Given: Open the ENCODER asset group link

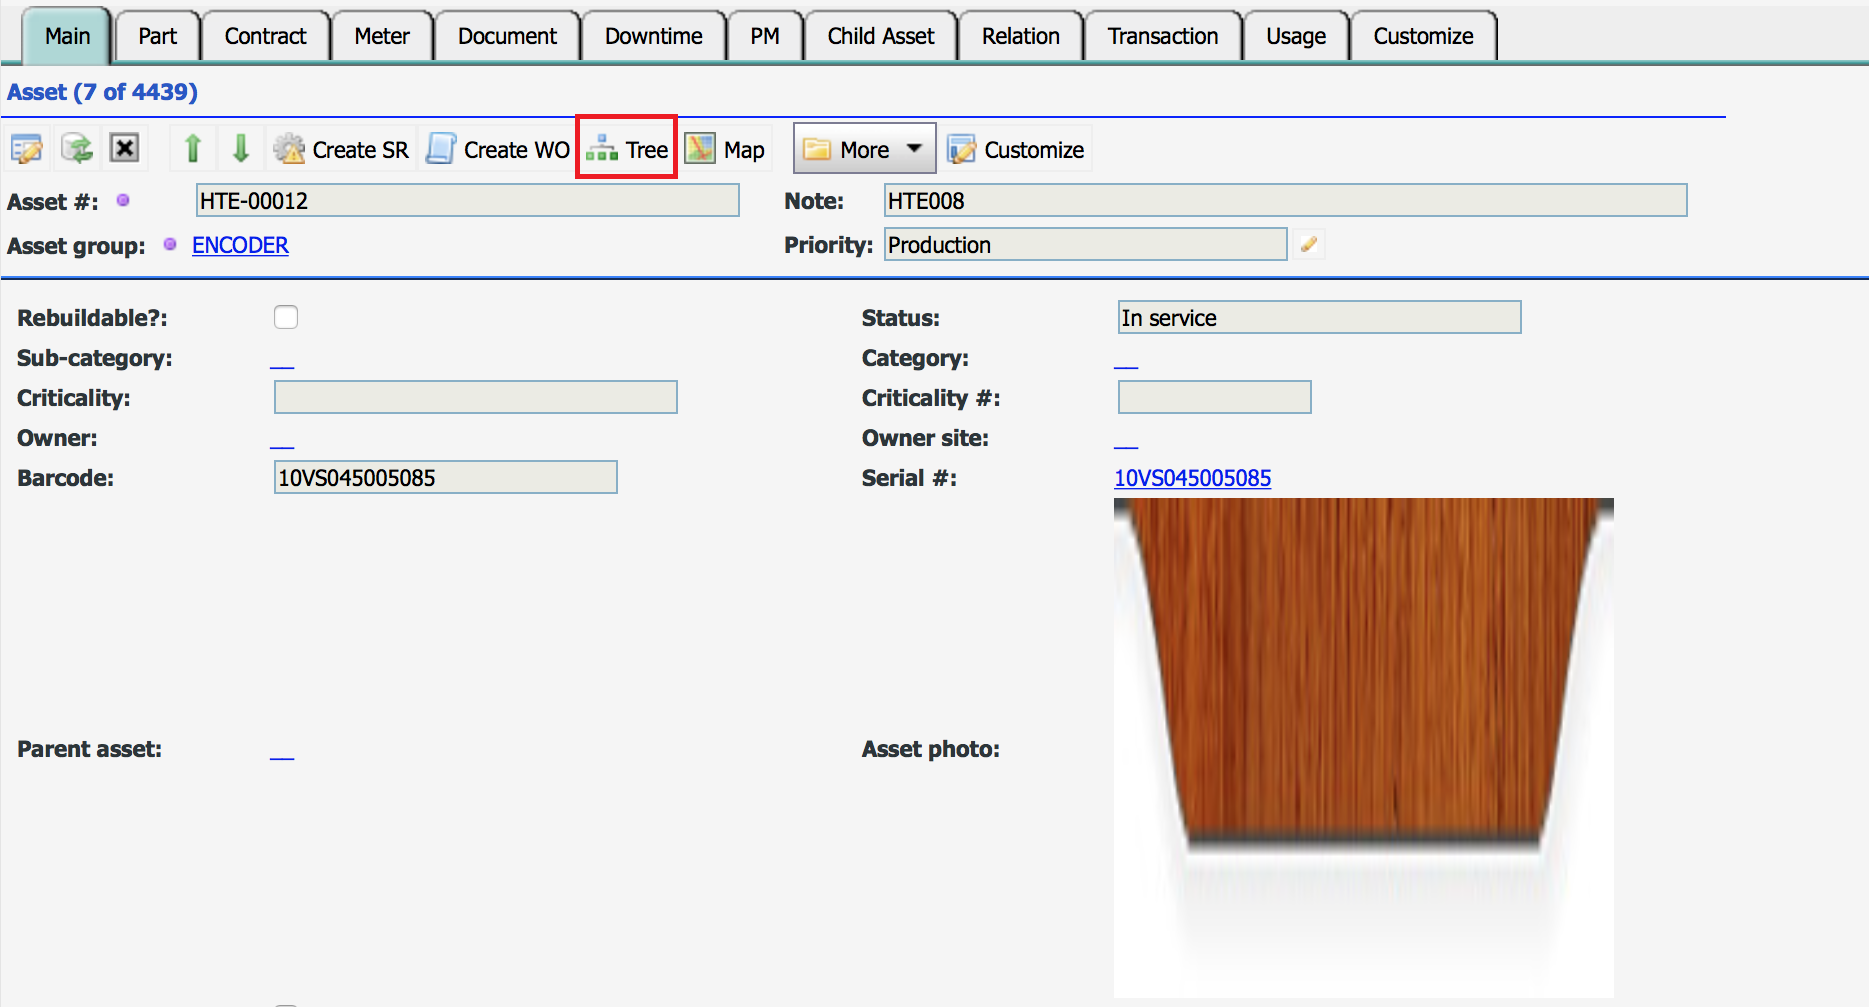Looking at the screenshot, I should pyautogui.click(x=240, y=245).
